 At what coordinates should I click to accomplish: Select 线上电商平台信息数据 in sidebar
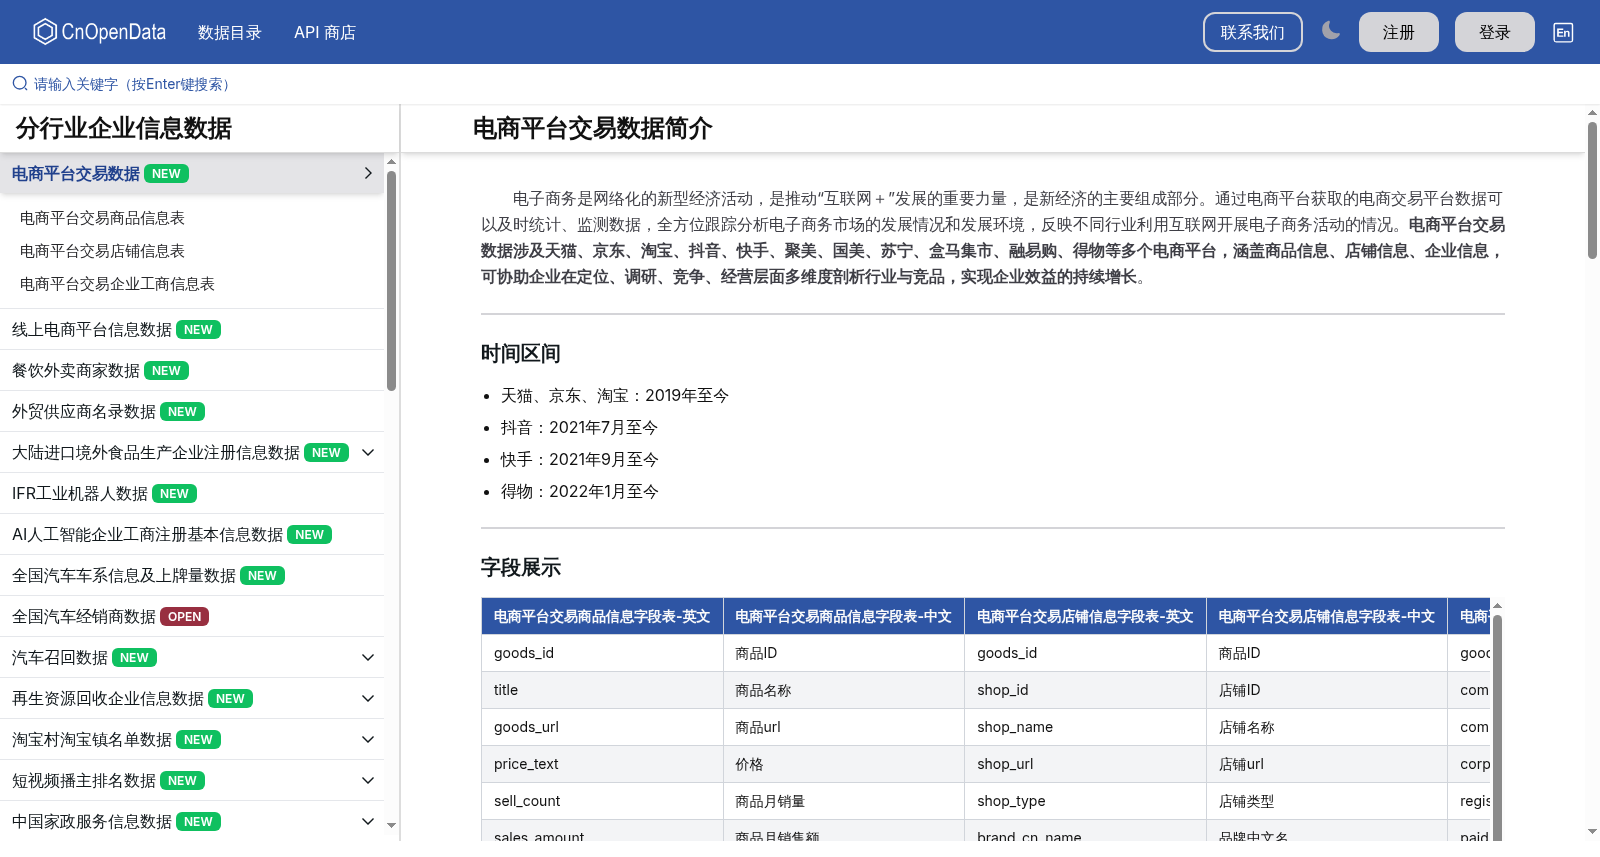pyautogui.click(x=192, y=329)
